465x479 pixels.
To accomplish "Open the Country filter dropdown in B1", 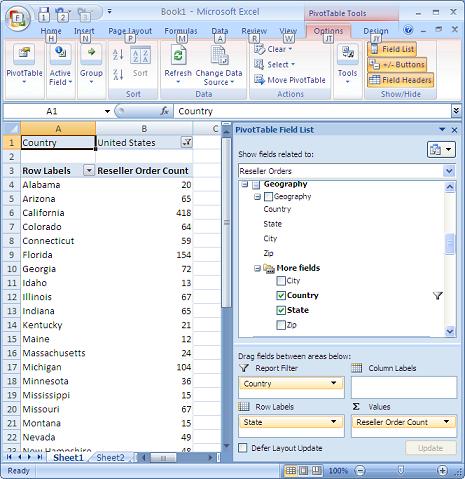I will pos(187,143).
